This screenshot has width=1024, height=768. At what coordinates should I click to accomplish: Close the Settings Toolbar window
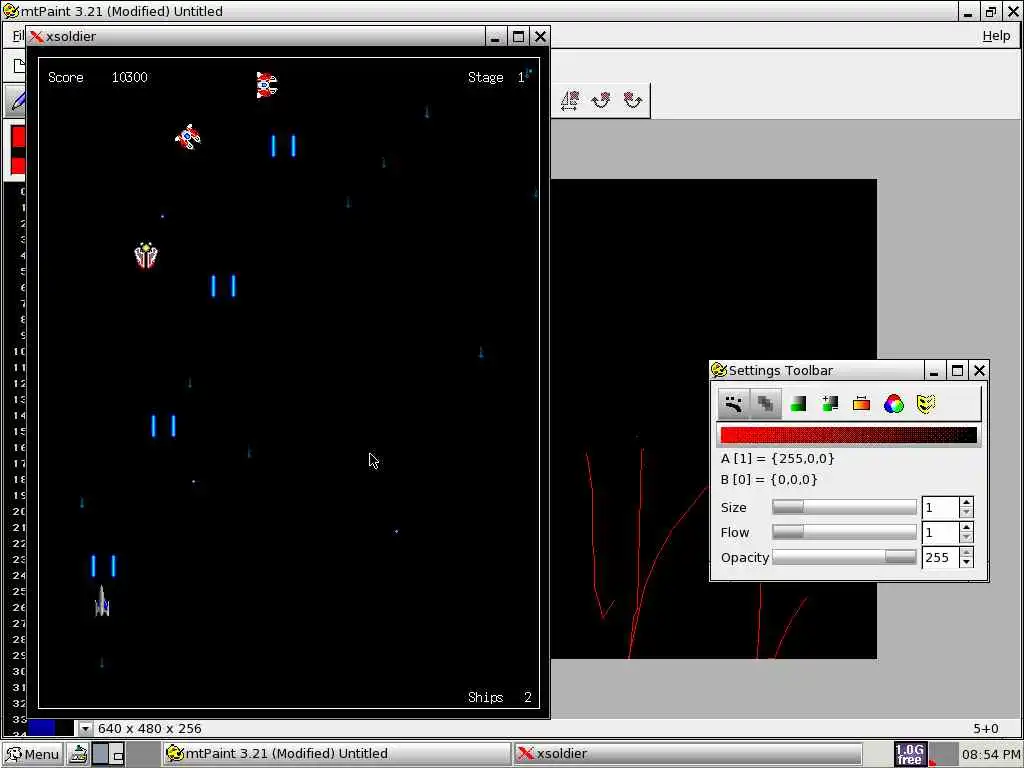979,371
